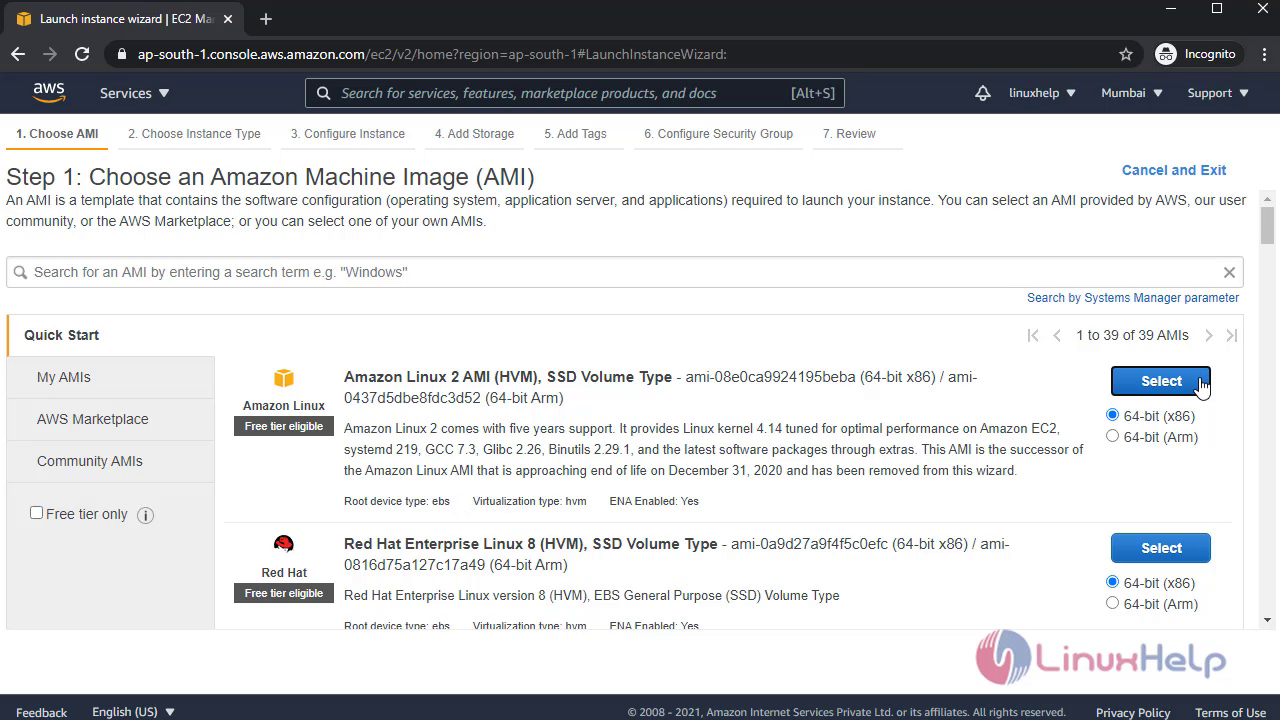Open the Feedback link in footer
Viewport: 1280px width, 720px height.
click(42, 712)
